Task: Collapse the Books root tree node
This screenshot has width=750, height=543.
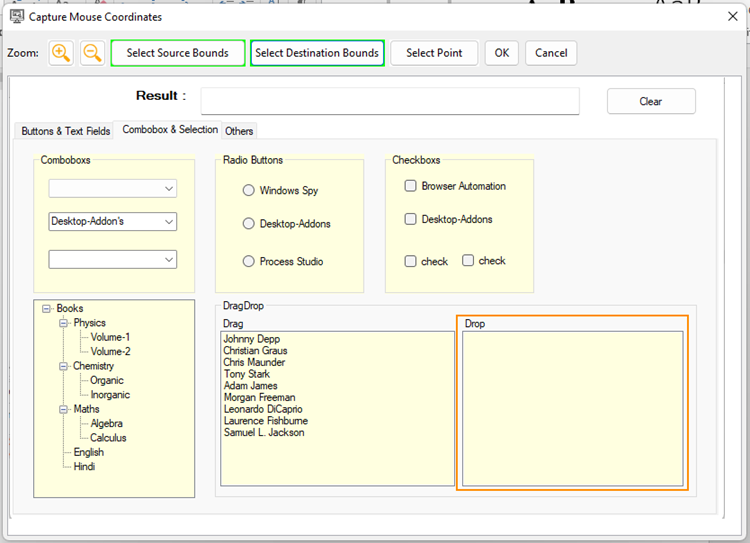Action: pos(47,309)
